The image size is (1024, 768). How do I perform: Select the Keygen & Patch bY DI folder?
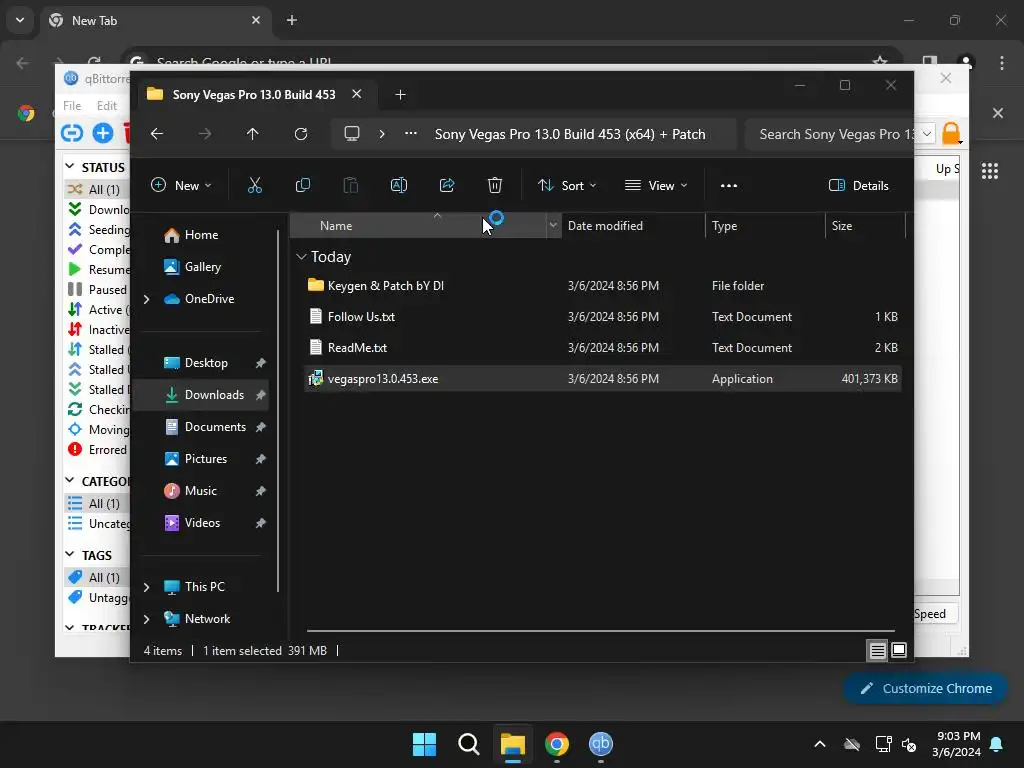pyautogui.click(x=602, y=285)
